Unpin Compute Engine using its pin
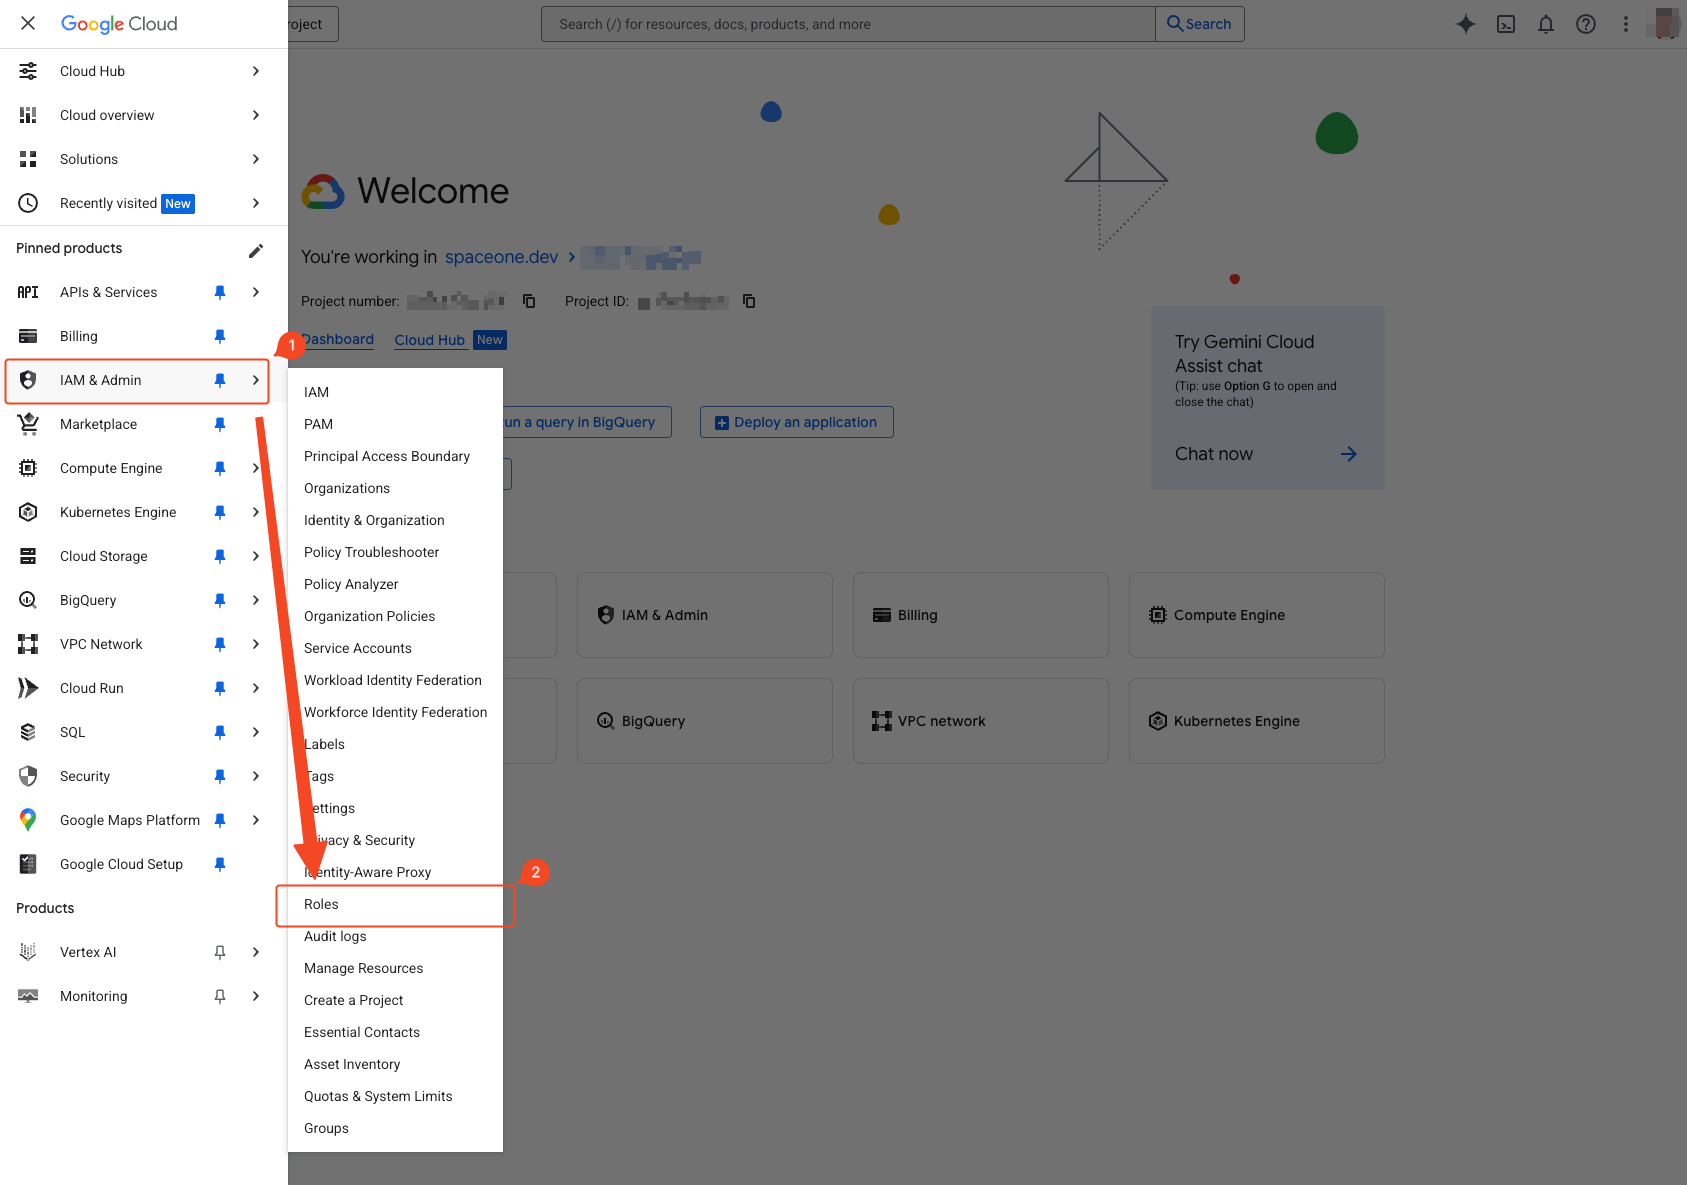1687x1185 pixels. click(220, 468)
